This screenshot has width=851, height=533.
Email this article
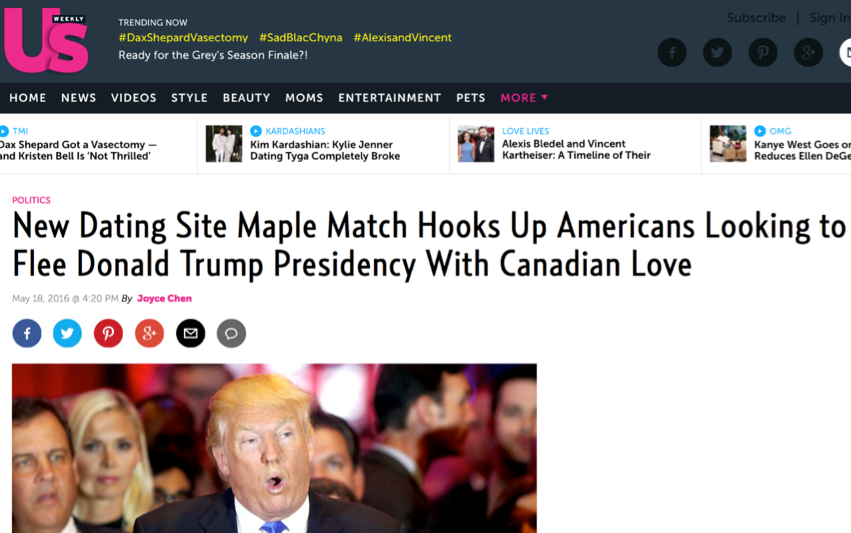190,333
